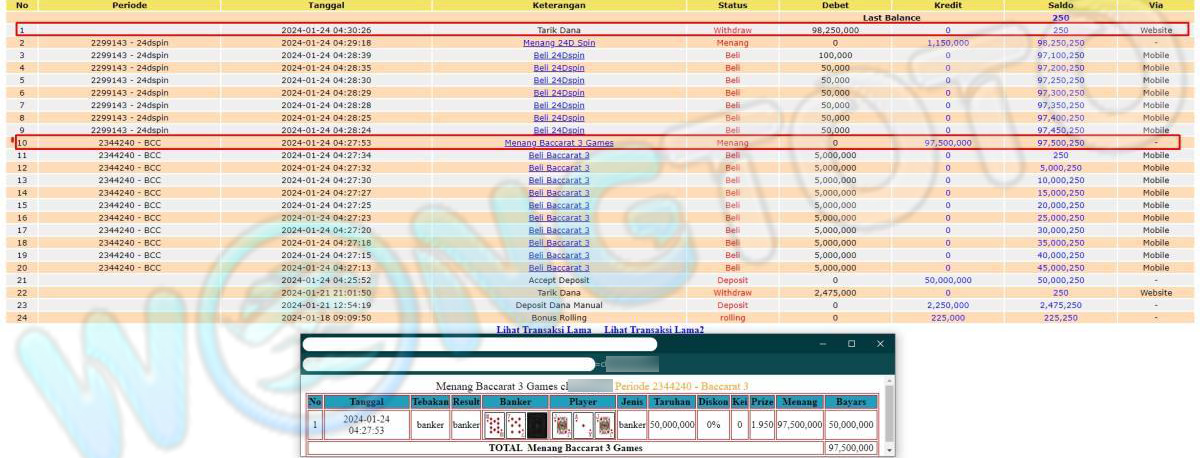Open Beli Baccarat 3 link in row 11
Screen dimensions: 1200x458
[x=559, y=156]
